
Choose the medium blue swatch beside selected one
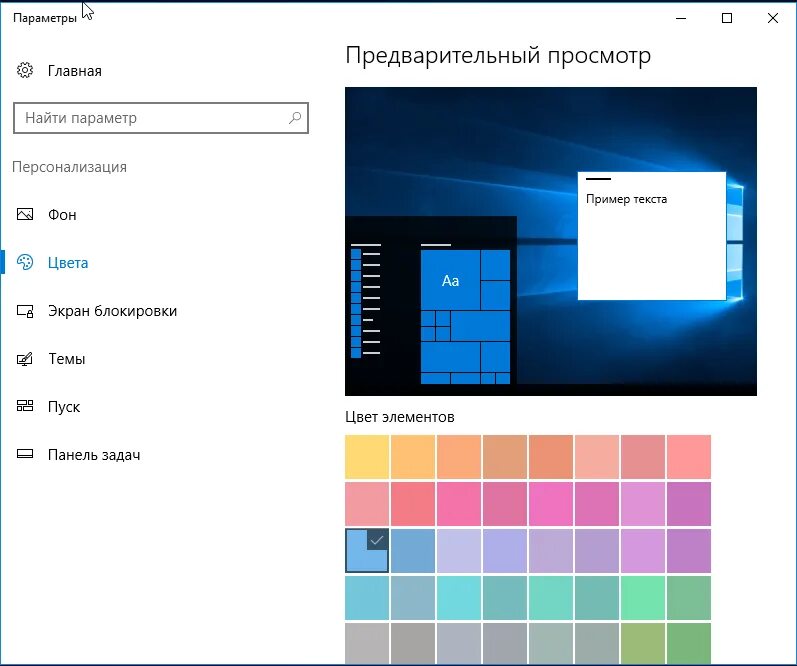413,551
